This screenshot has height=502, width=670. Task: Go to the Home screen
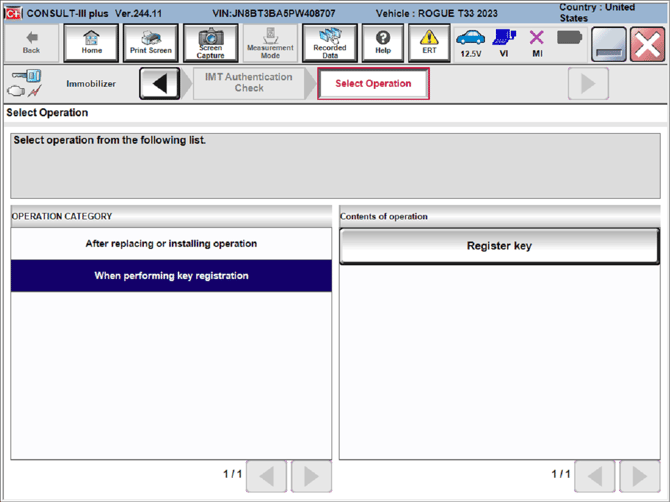click(x=91, y=43)
